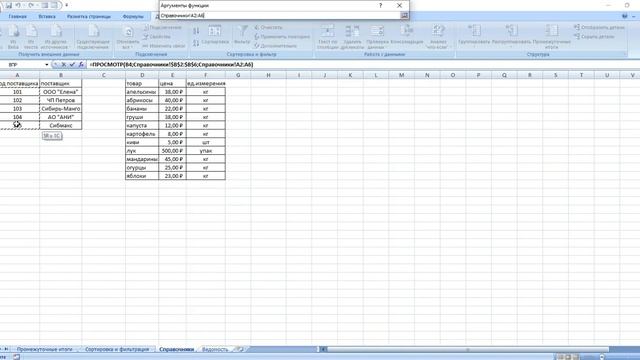Viewport: 640px width, 360px height.
Task: Click the Page Layout view icon in status bar
Action: tap(567, 357)
